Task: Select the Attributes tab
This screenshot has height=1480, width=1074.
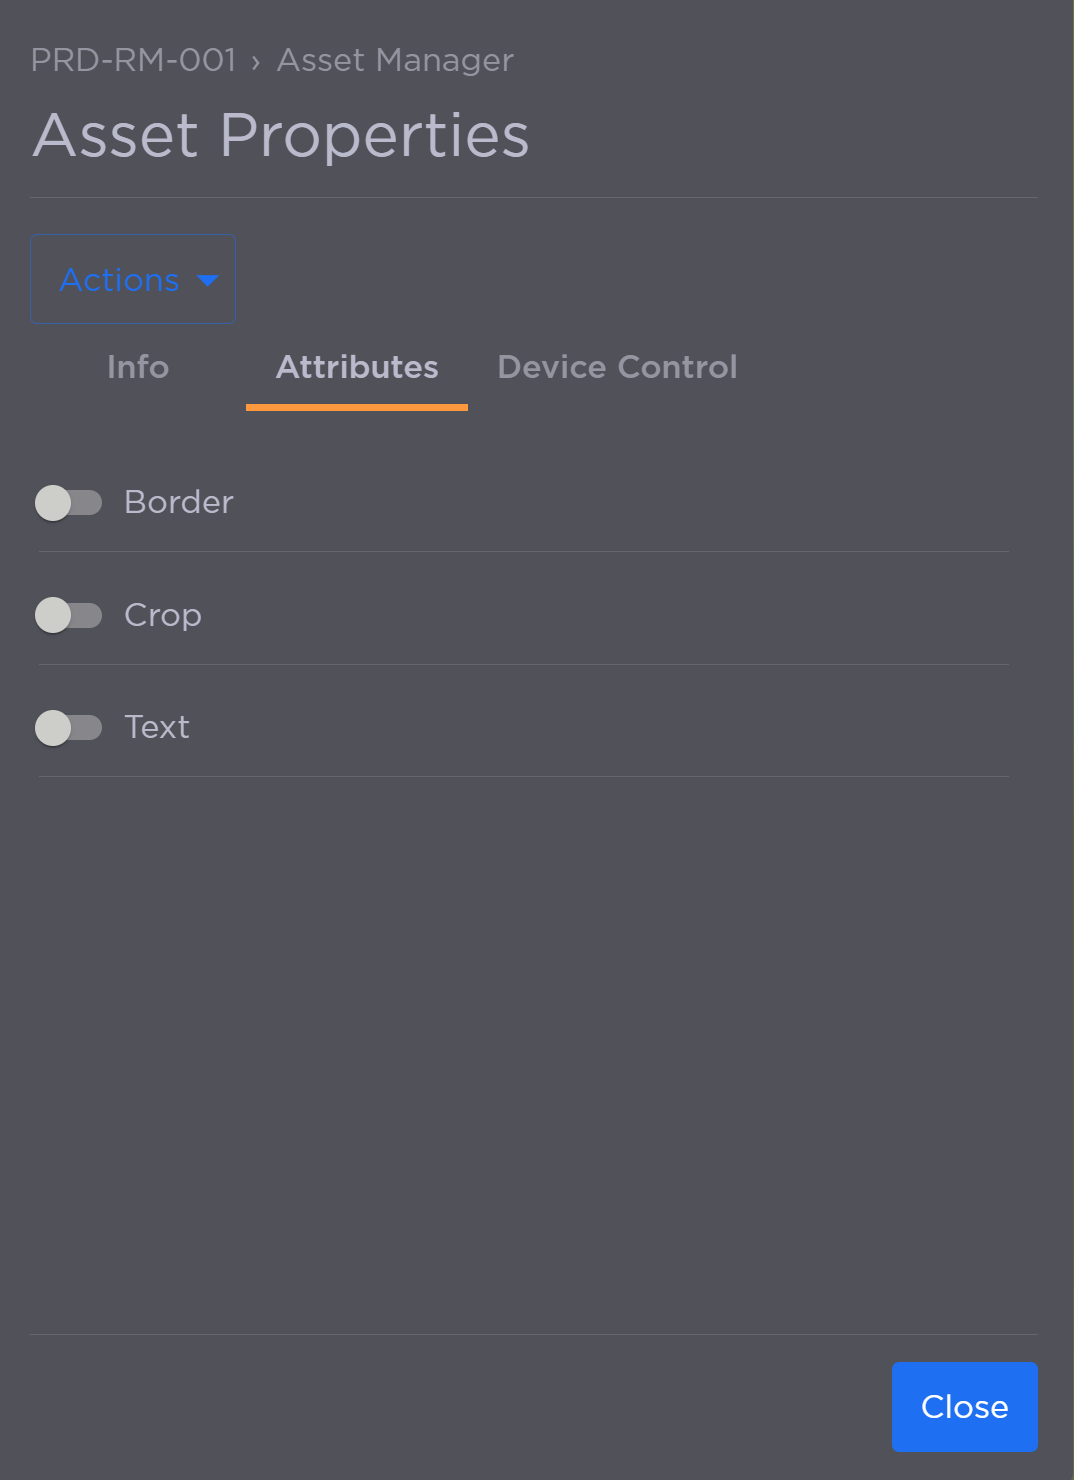Action: [x=356, y=367]
